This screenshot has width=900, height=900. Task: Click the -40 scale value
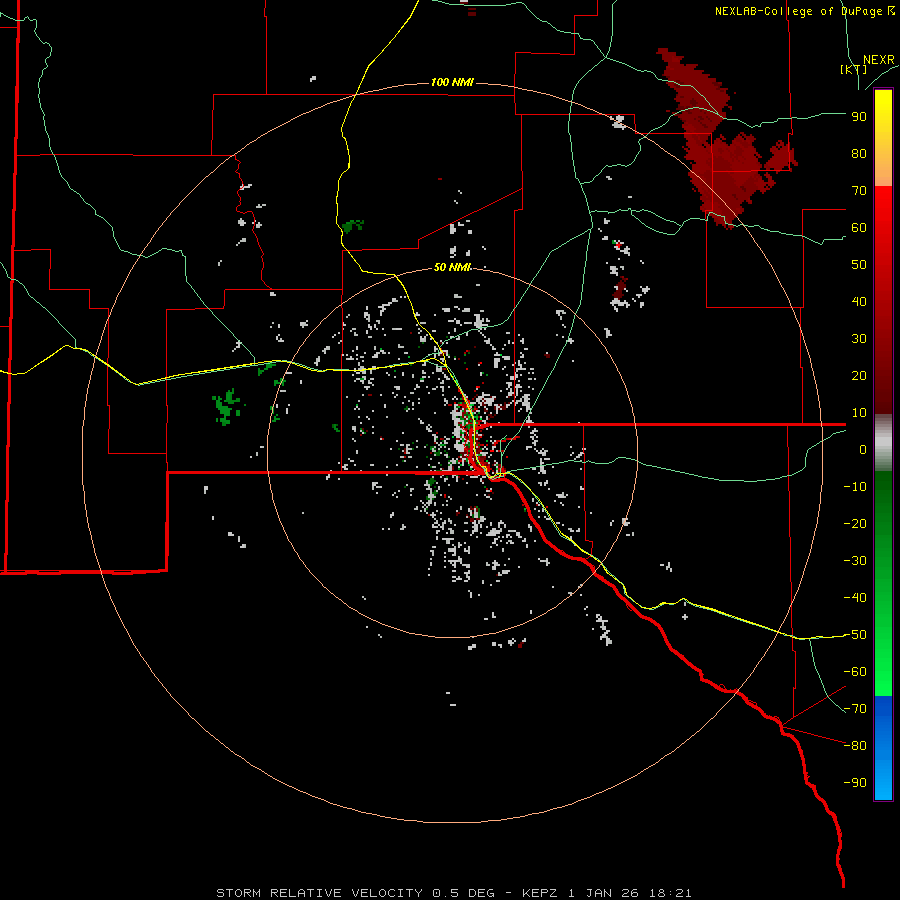tap(855, 598)
